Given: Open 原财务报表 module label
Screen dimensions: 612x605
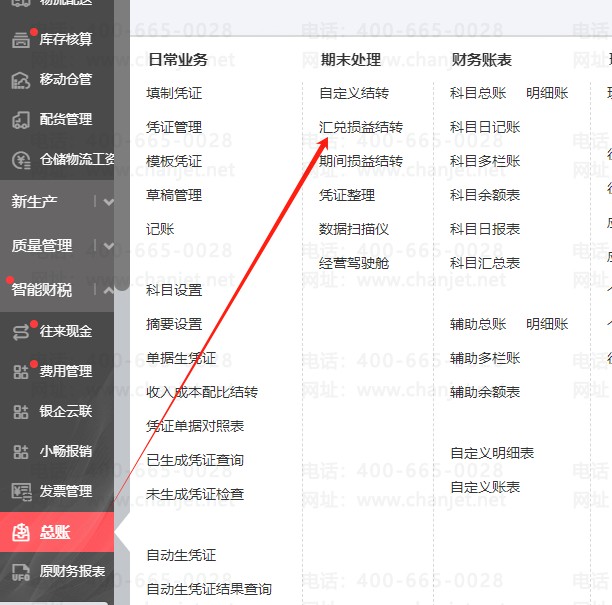Looking at the screenshot, I should (73, 571).
